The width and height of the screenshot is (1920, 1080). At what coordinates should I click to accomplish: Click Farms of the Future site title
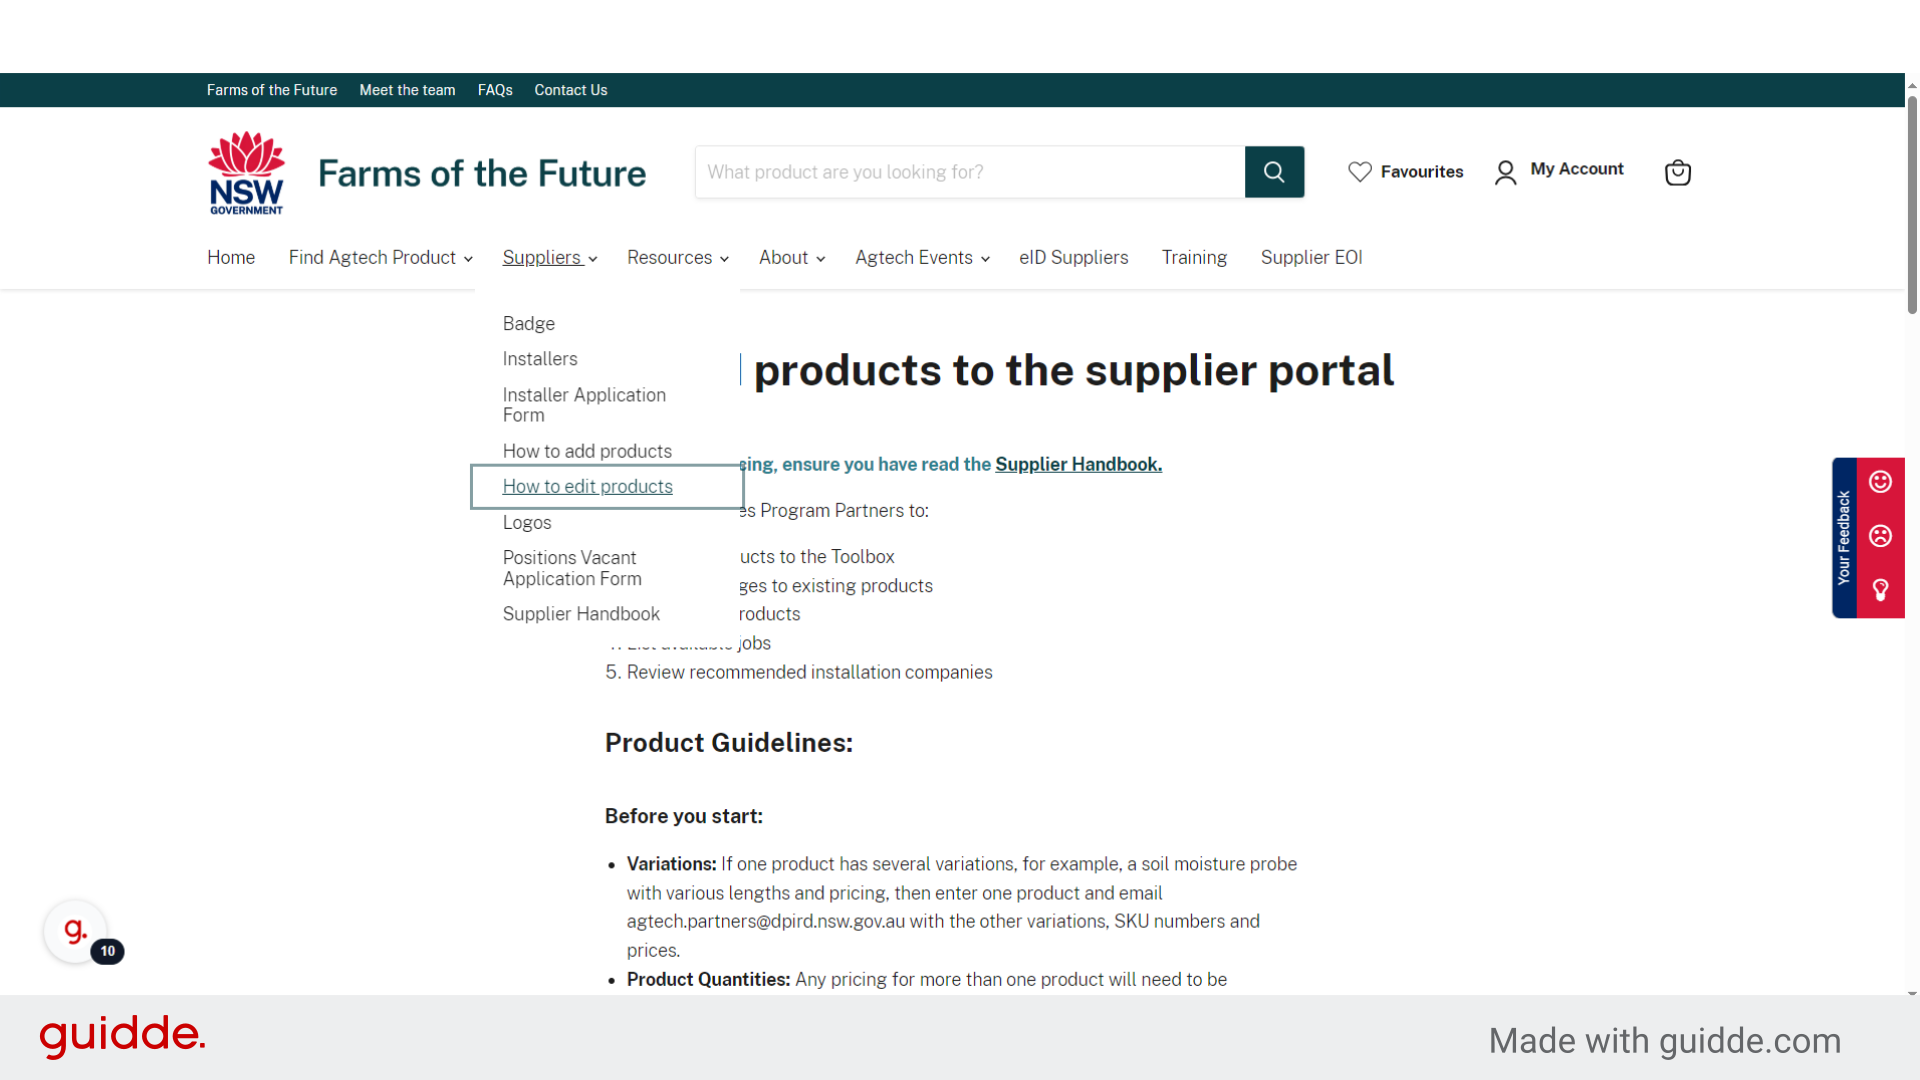(482, 173)
